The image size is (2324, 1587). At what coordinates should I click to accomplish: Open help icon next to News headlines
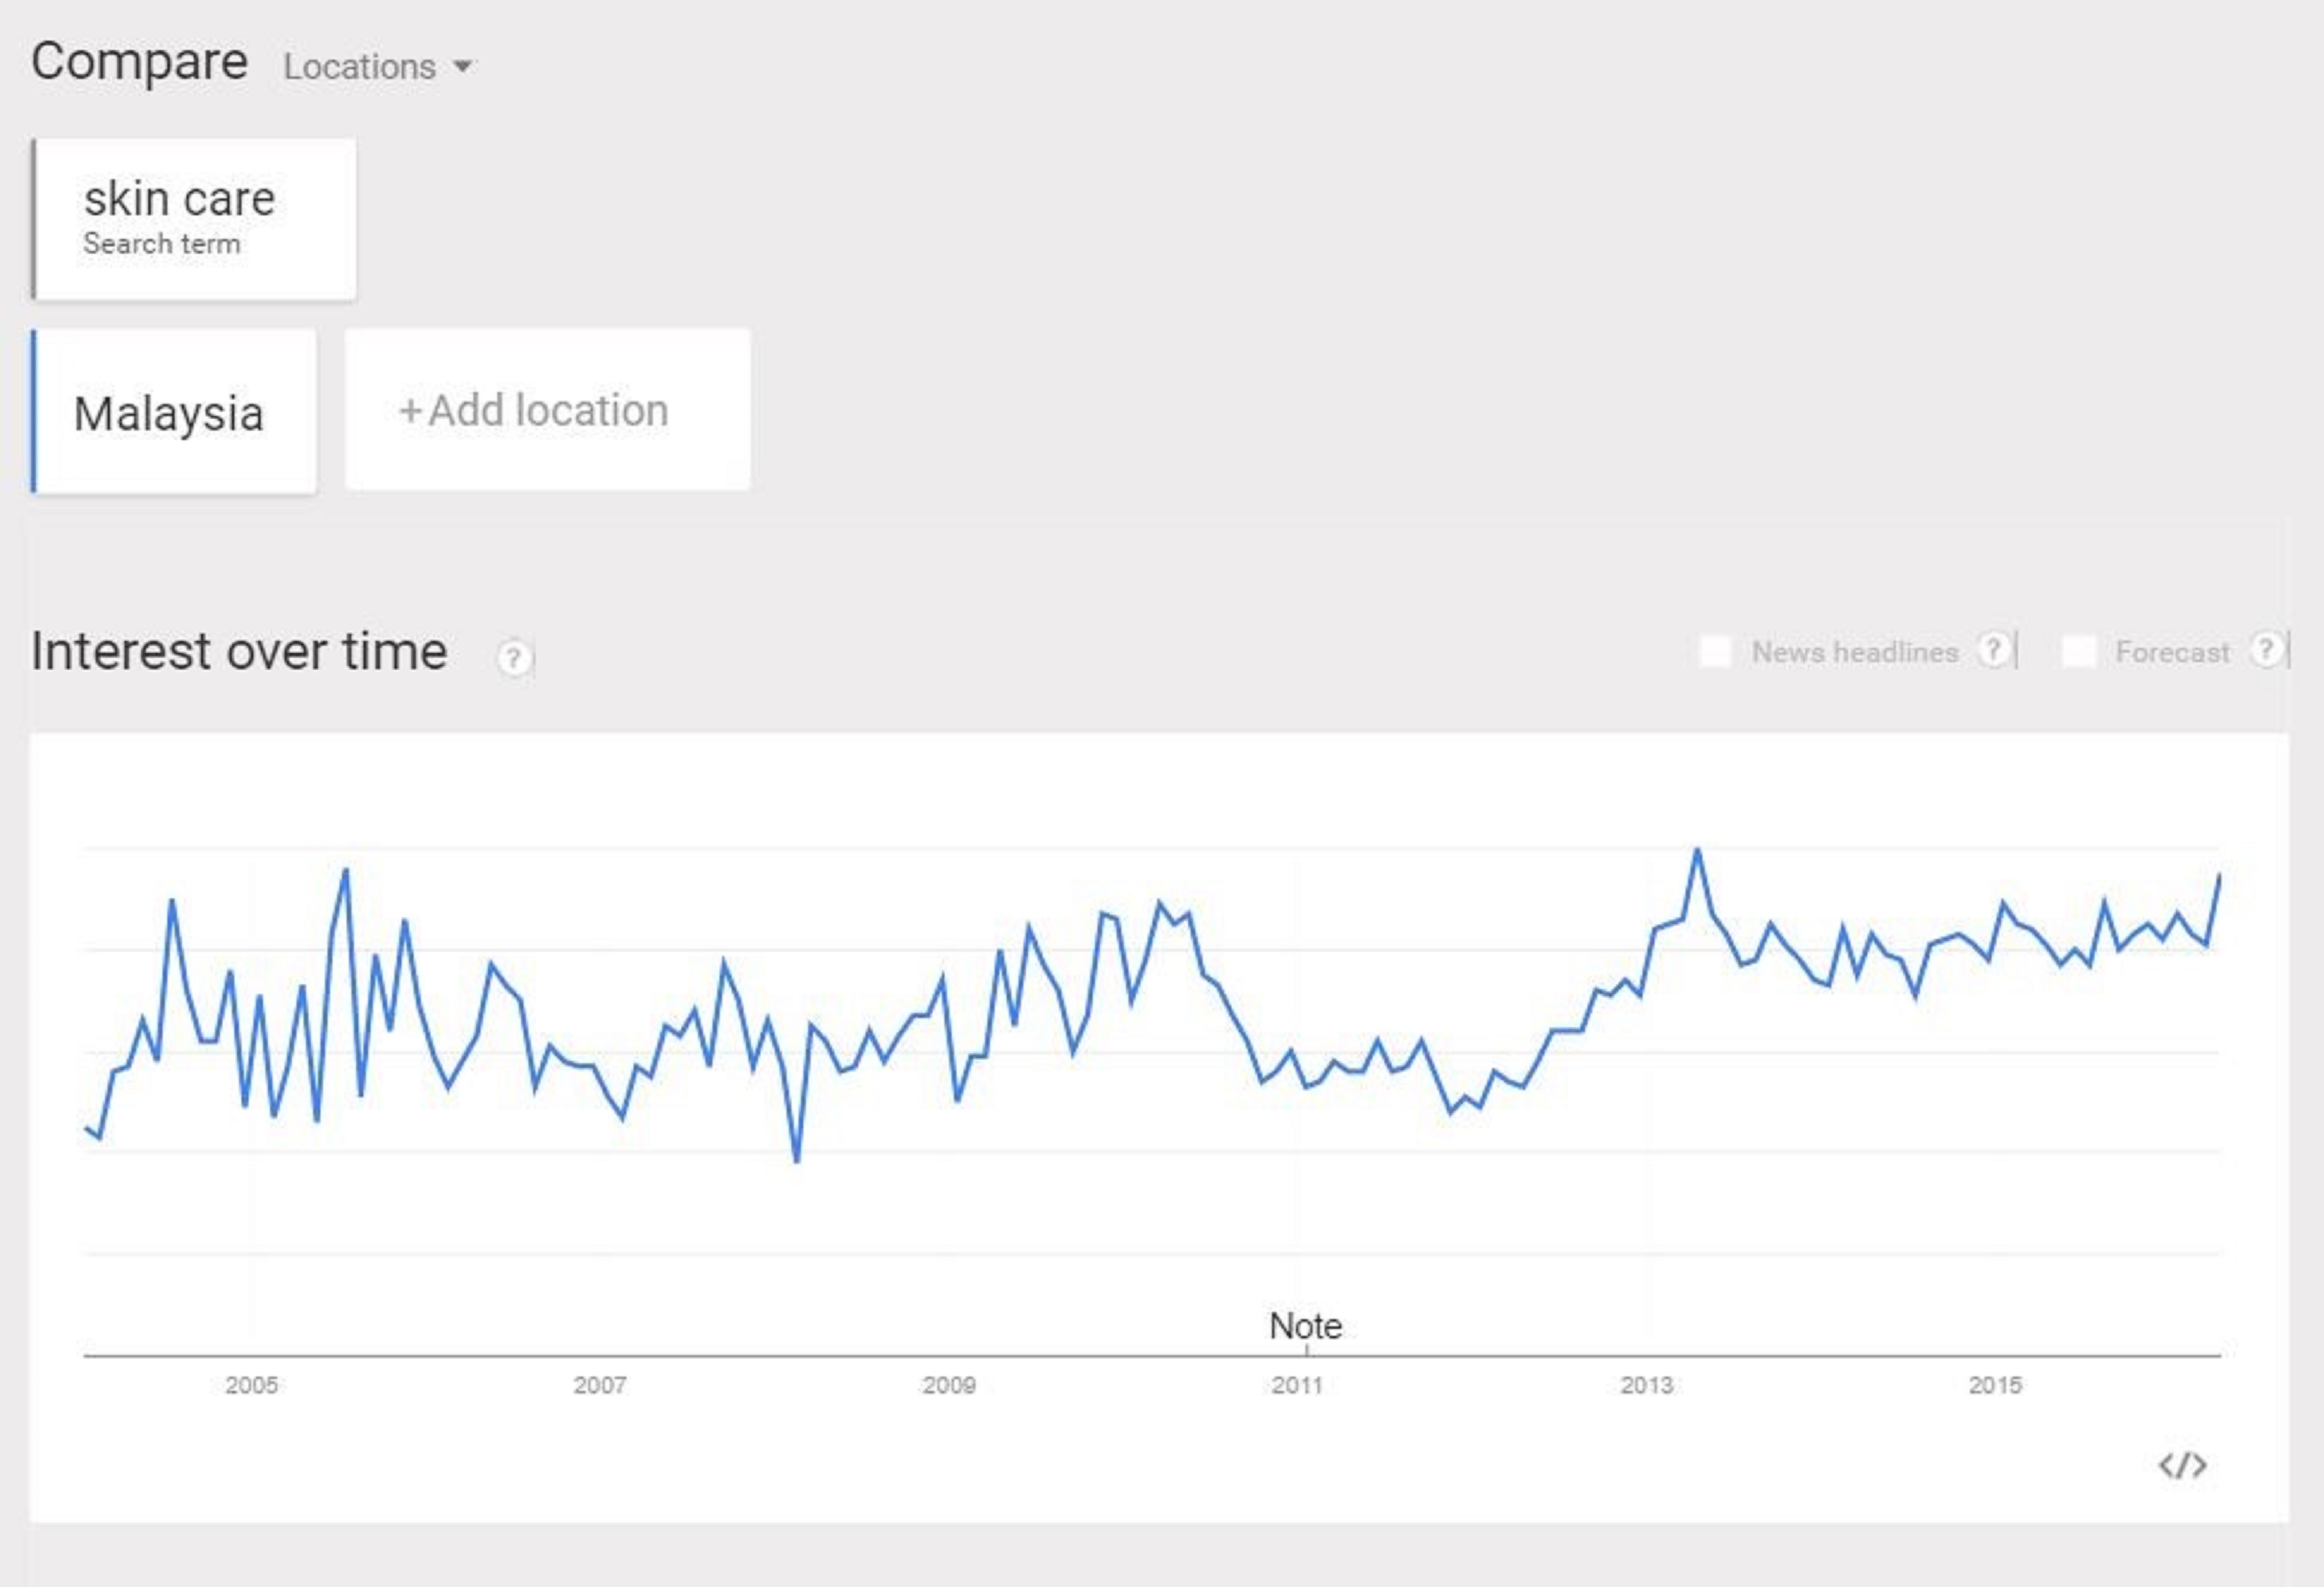(x=1994, y=650)
